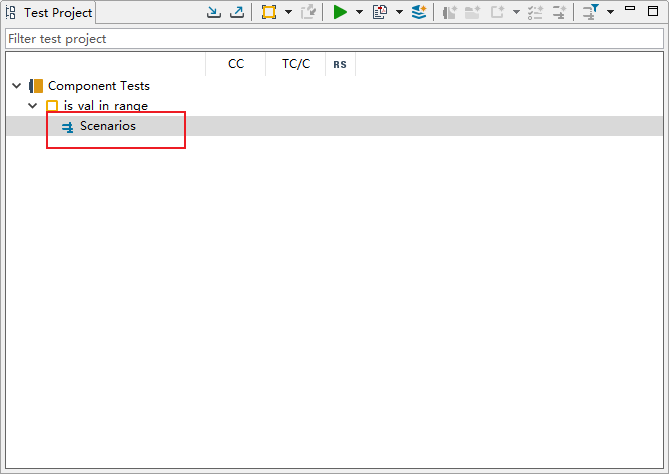
Task: Click the blue Scenarios icon in tree
Action: [67, 127]
